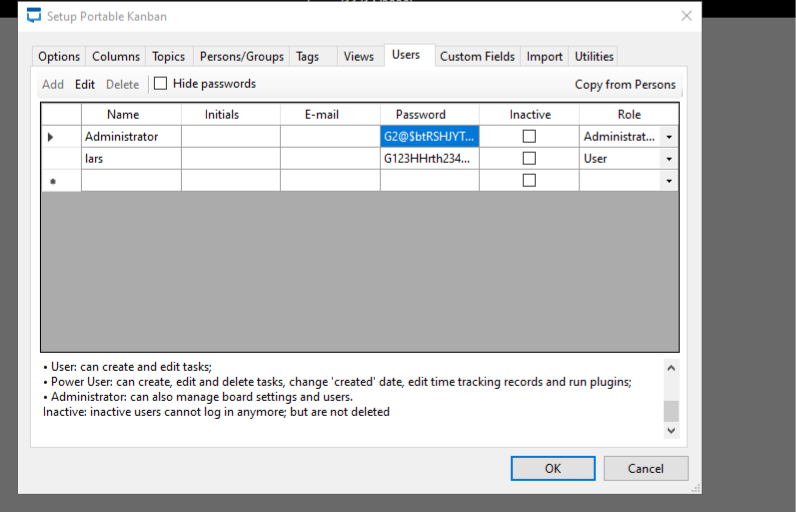This screenshot has width=796, height=512.
Task: Check the Inactive box for lars
Action: point(529,158)
